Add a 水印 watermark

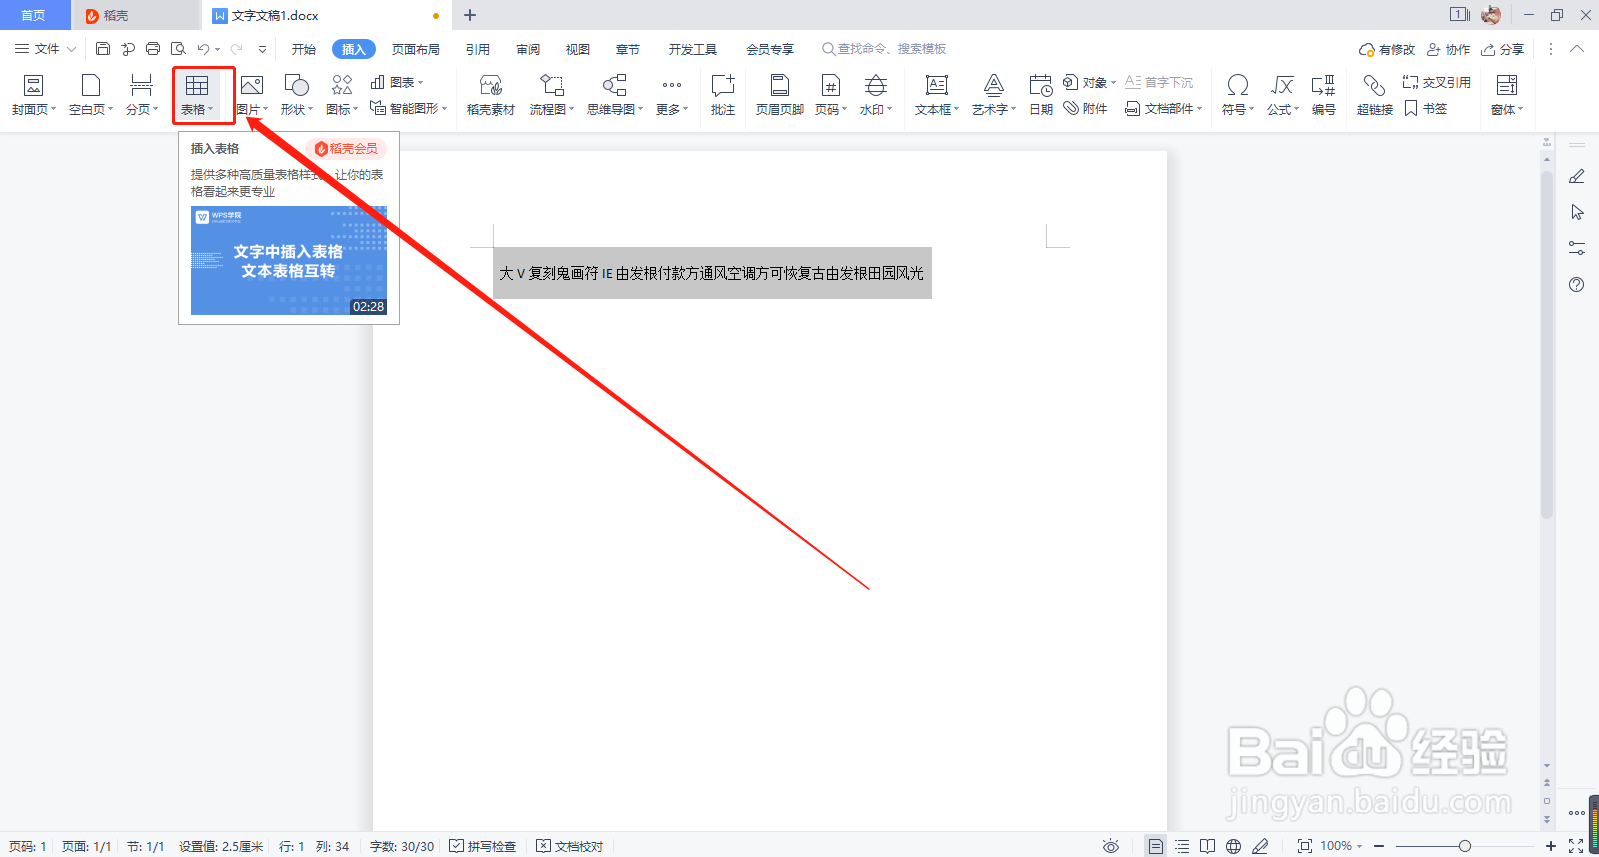pyautogui.click(x=876, y=96)
